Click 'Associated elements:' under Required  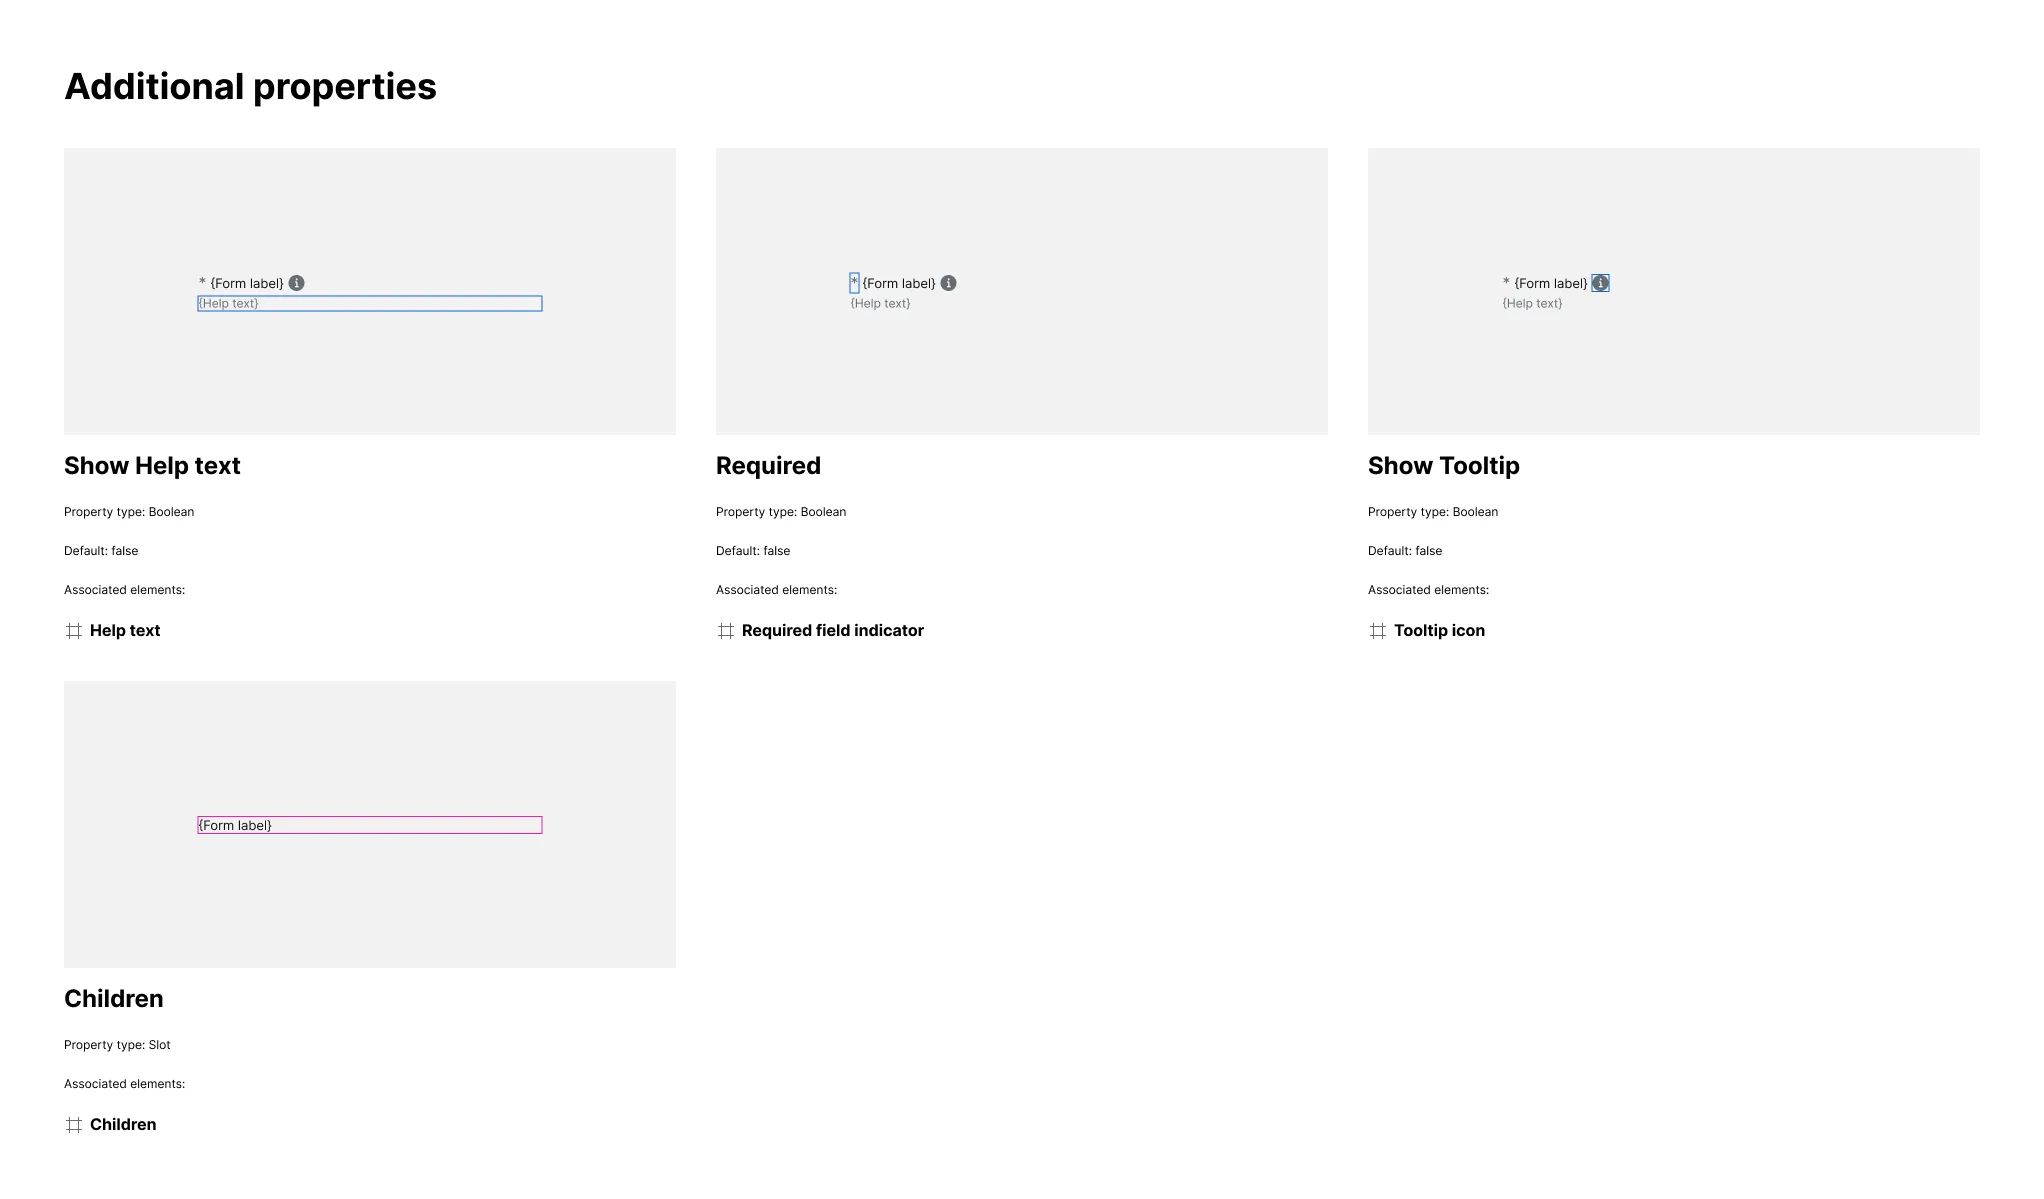point(777,590)
